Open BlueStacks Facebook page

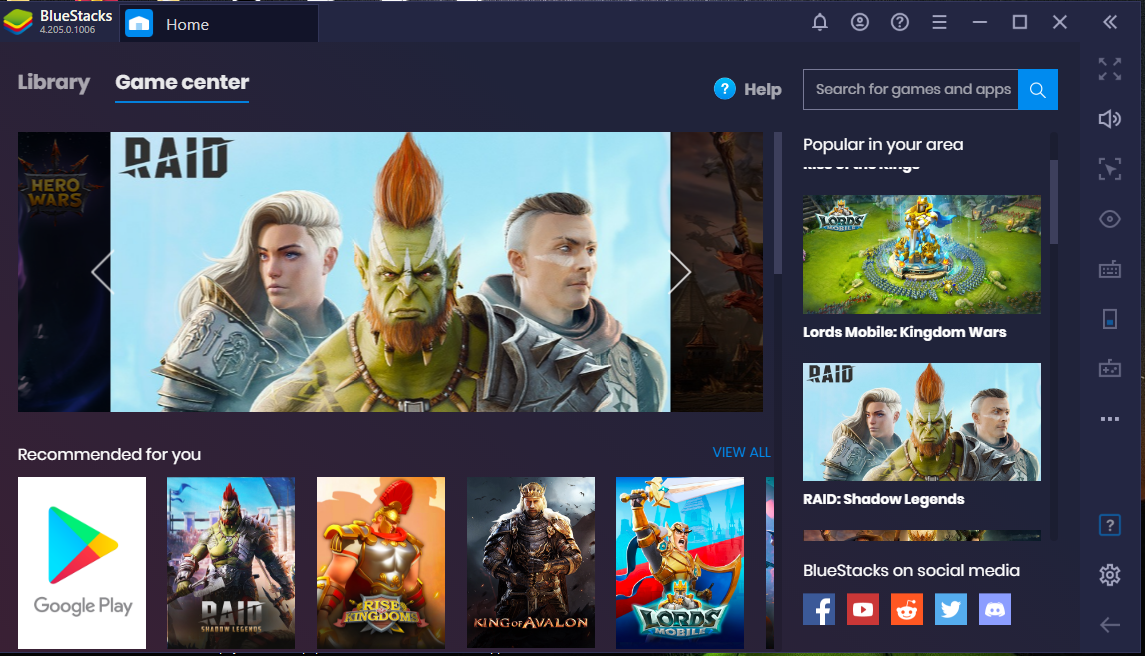[x=819, y=609]
